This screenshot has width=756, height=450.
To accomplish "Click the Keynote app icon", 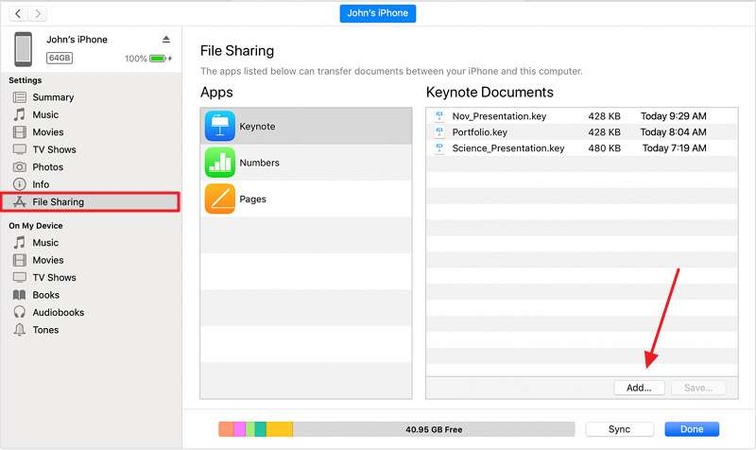I will (x=220, y=126).
